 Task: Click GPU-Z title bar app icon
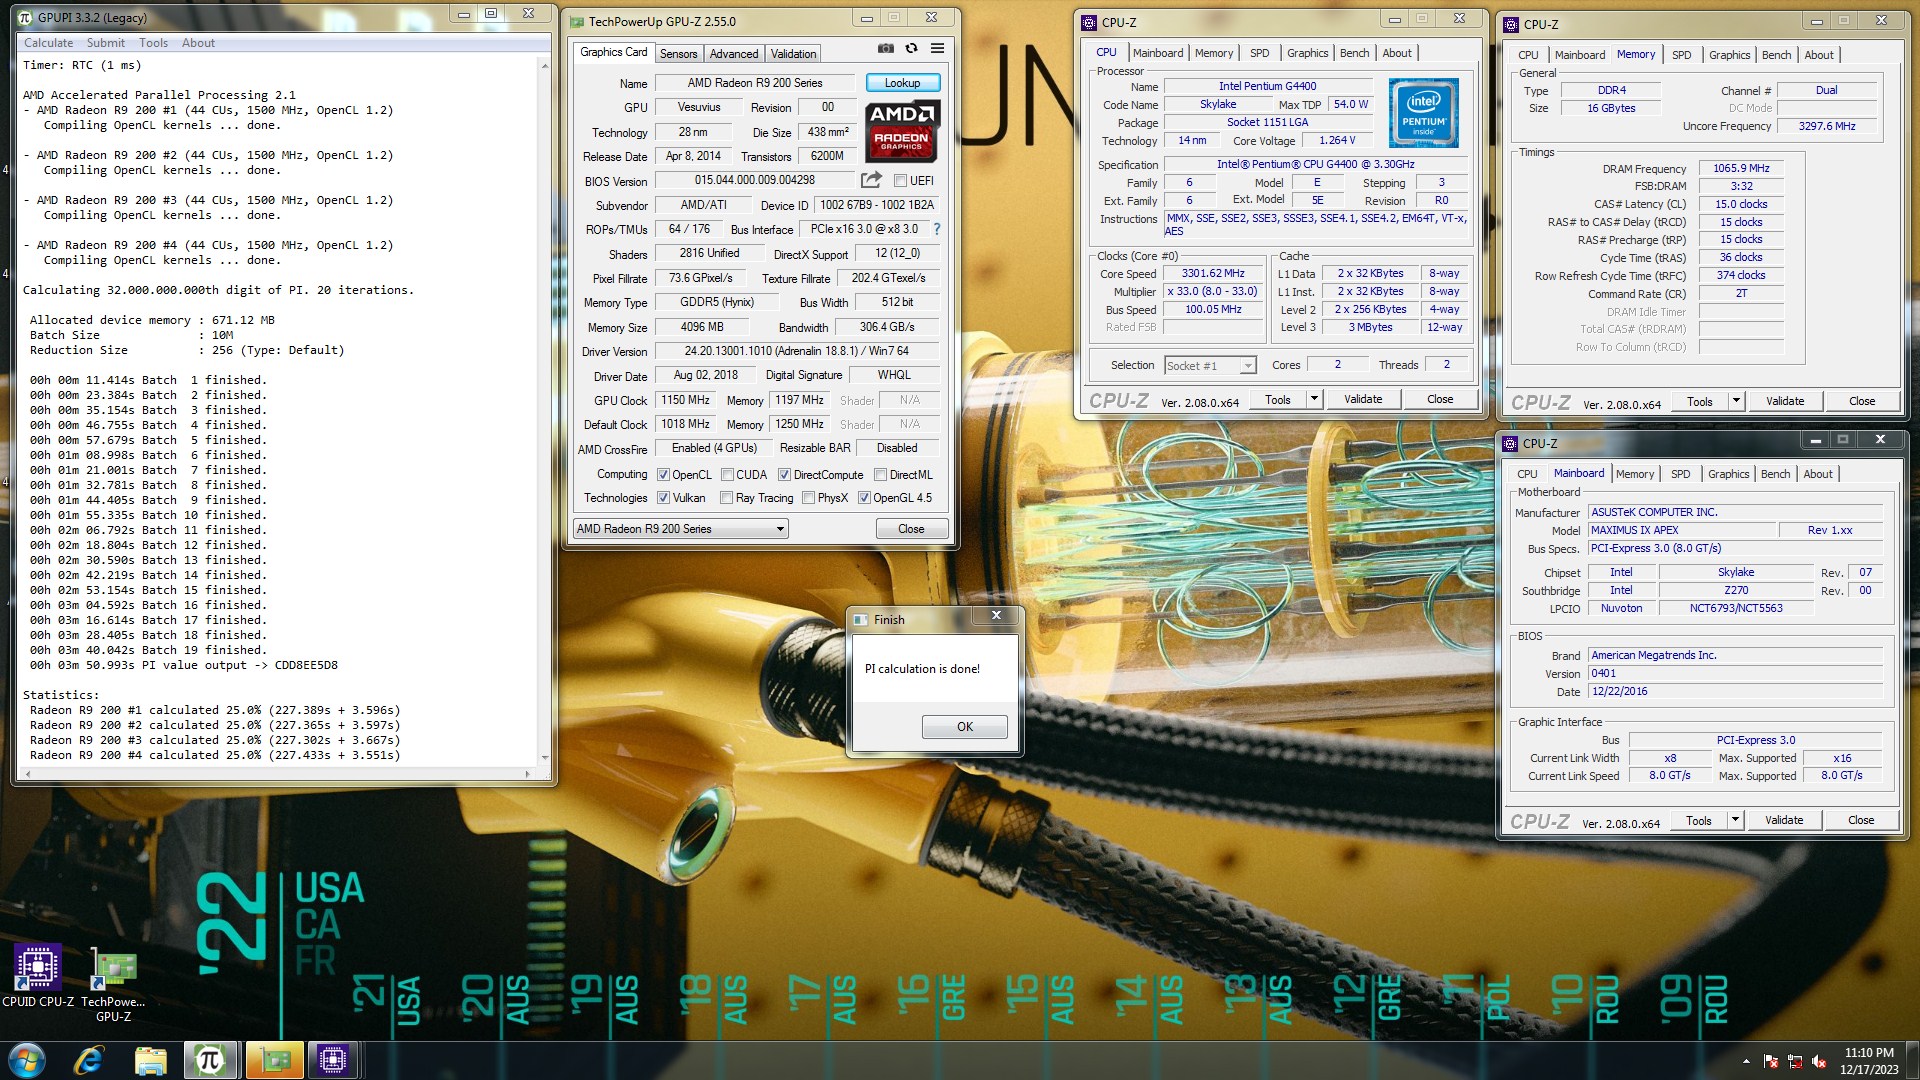click(577, 21)
